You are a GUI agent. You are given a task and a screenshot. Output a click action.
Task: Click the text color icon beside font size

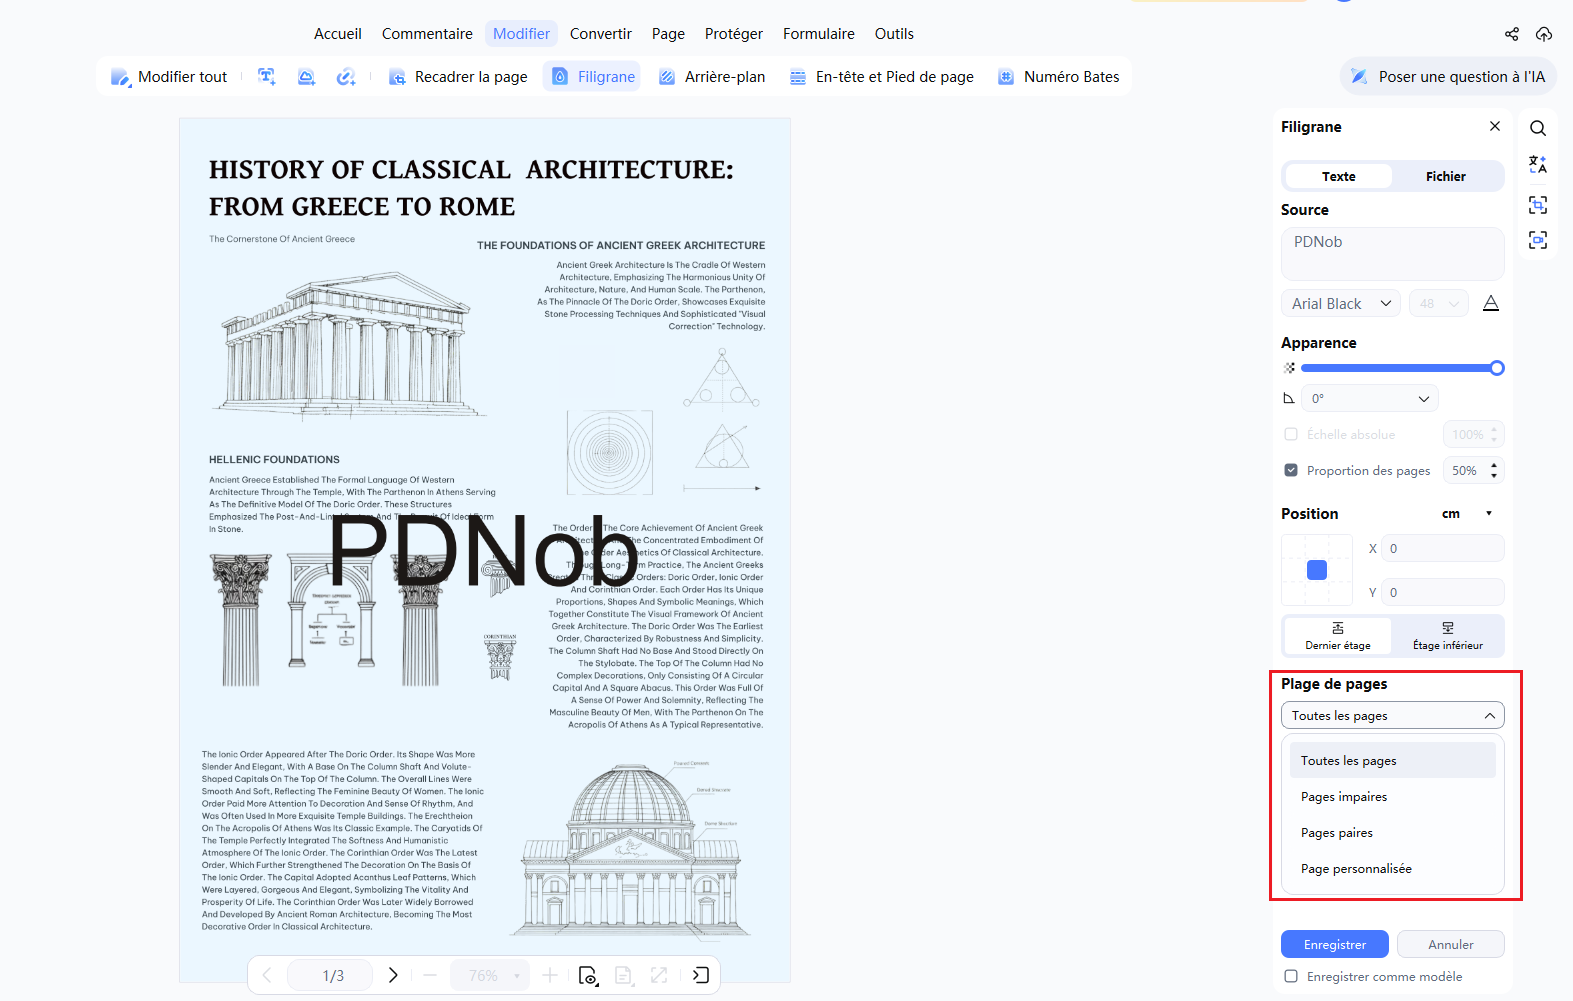point(1491,303)
